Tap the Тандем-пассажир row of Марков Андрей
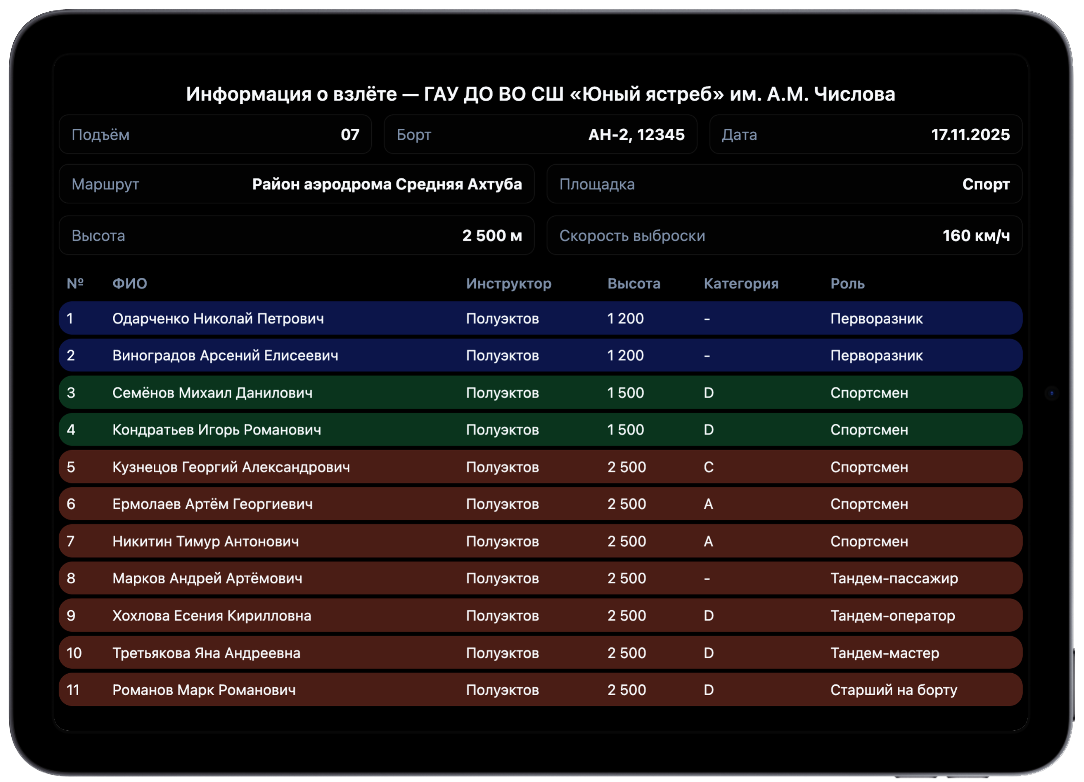The width and height of the screenshot is (1084, 782). point(540,578)
